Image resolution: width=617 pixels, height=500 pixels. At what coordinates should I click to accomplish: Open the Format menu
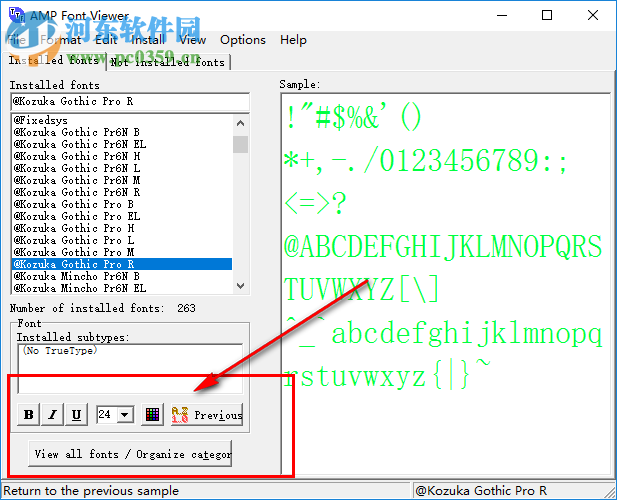(x=60, y=40)
